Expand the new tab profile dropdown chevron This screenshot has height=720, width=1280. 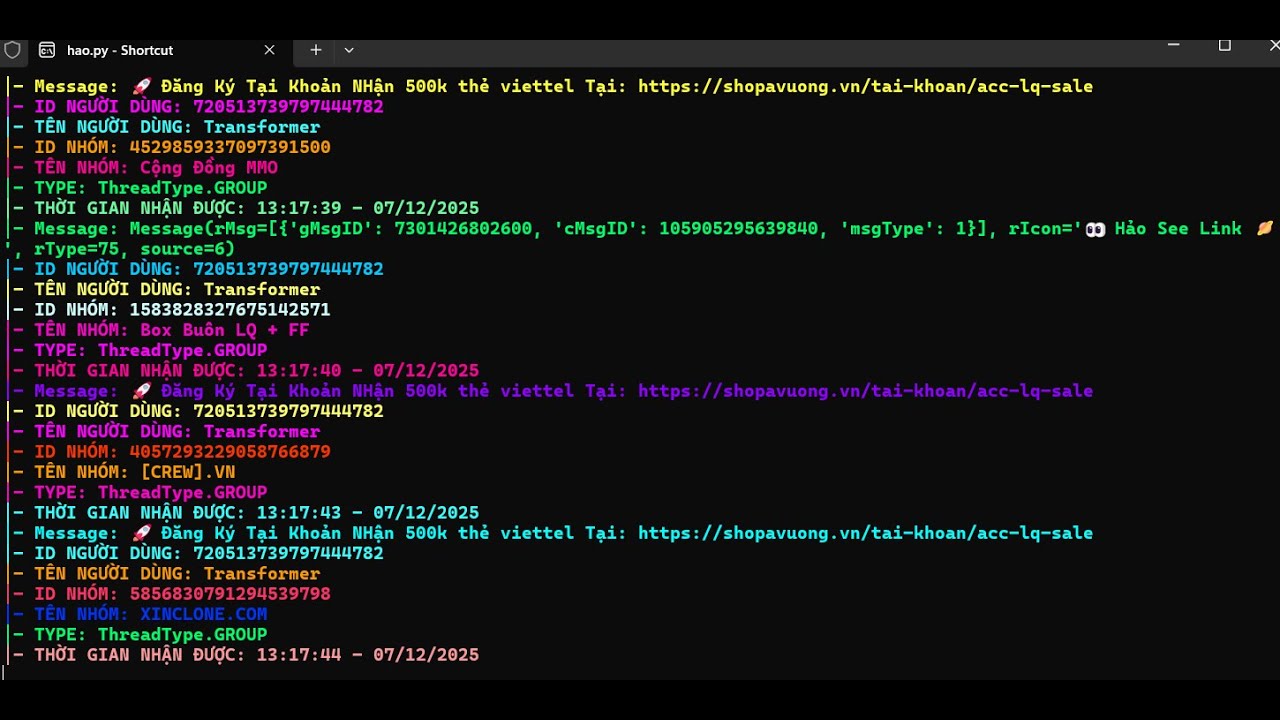(x=349, y=50)
